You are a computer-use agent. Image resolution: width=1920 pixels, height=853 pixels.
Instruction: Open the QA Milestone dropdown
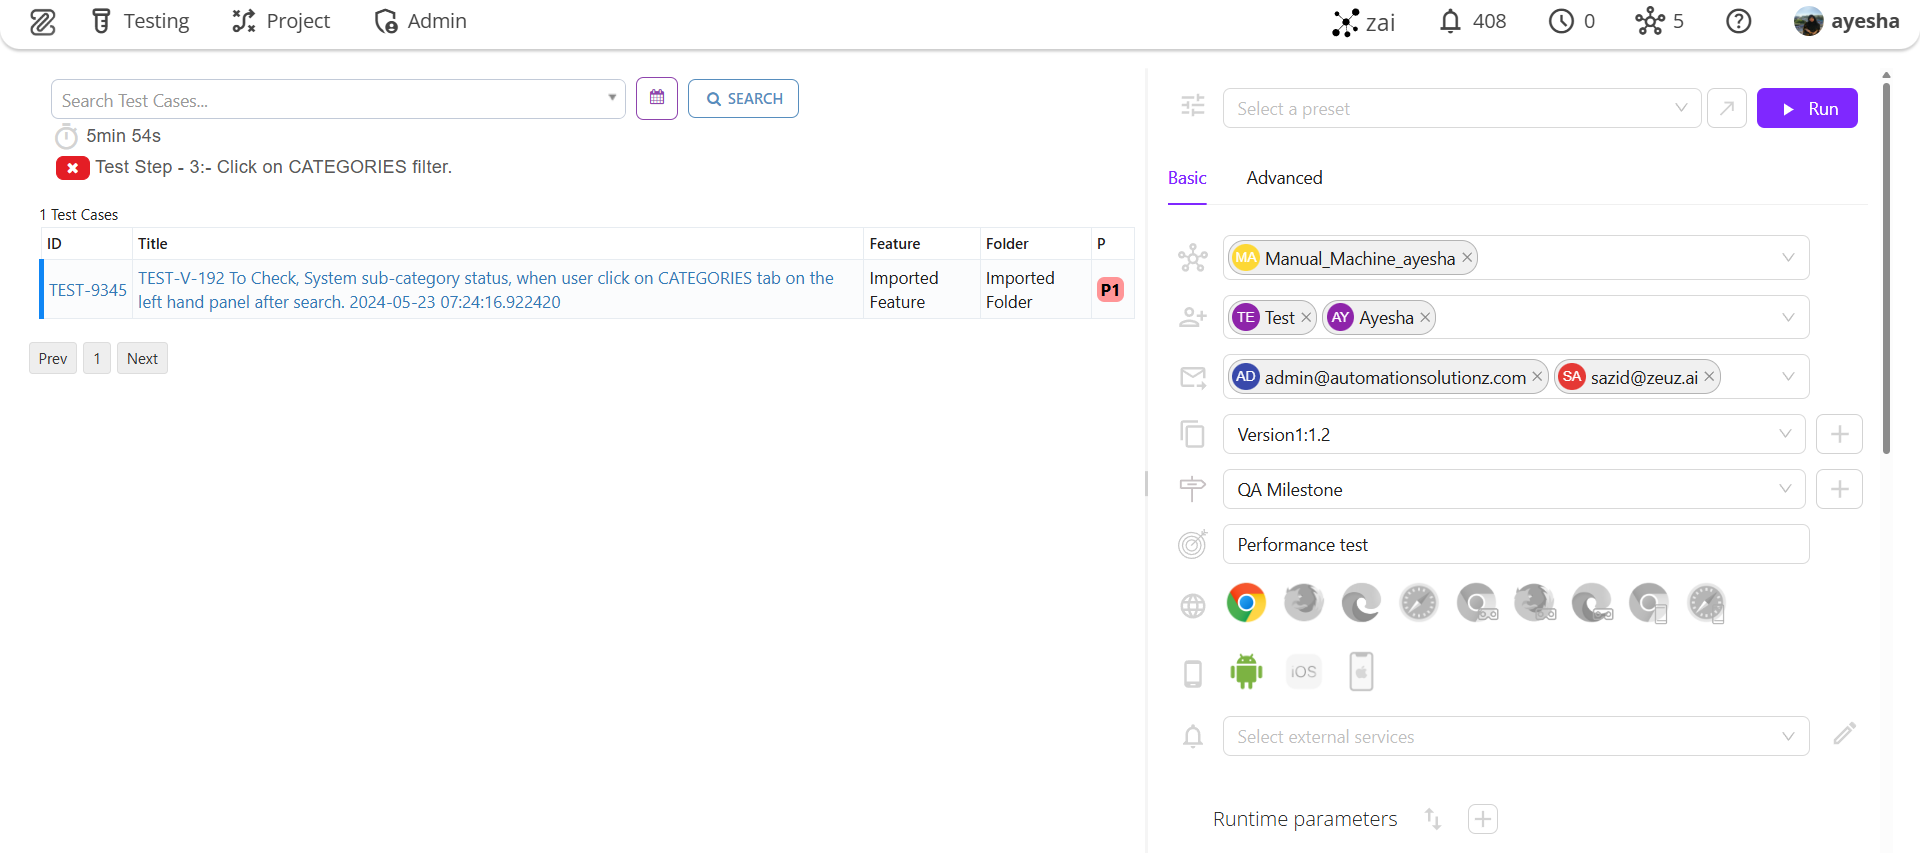[1513, 490]
